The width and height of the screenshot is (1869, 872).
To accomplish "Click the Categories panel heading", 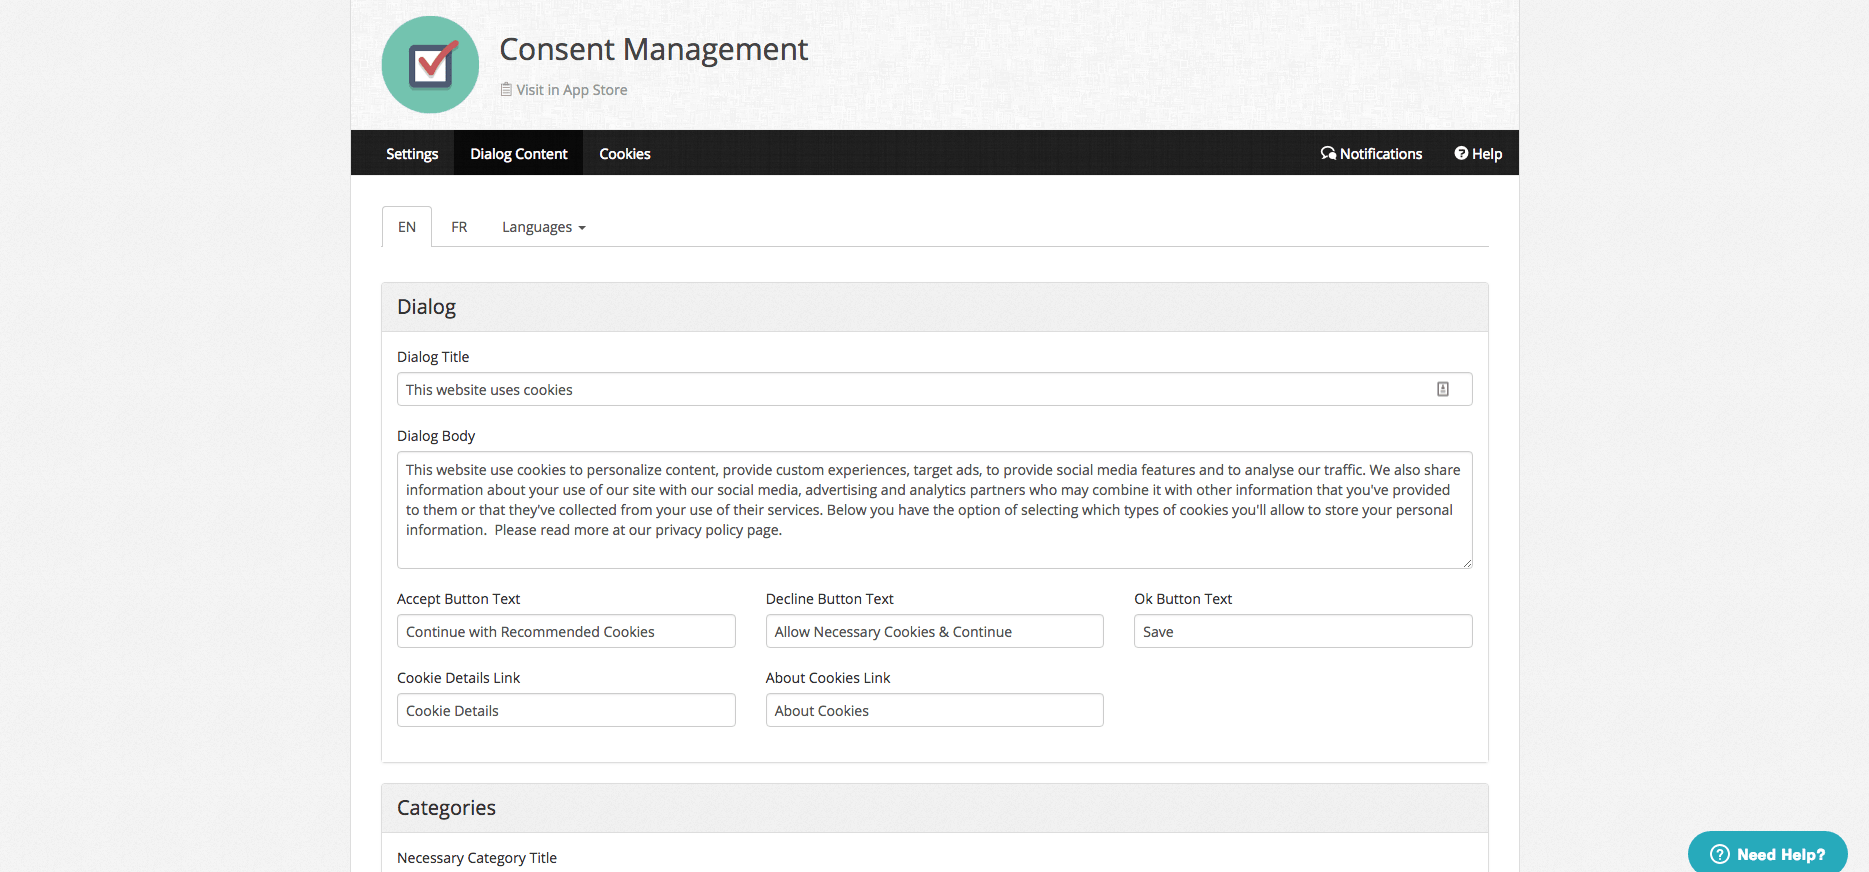I will (x=446, y=808).
